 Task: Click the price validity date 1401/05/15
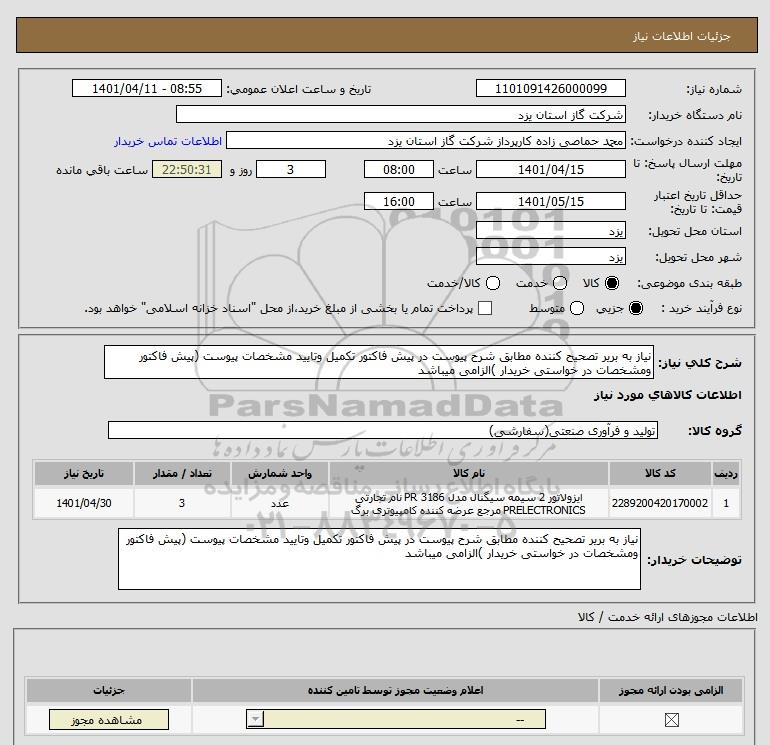tap(550, 201)
